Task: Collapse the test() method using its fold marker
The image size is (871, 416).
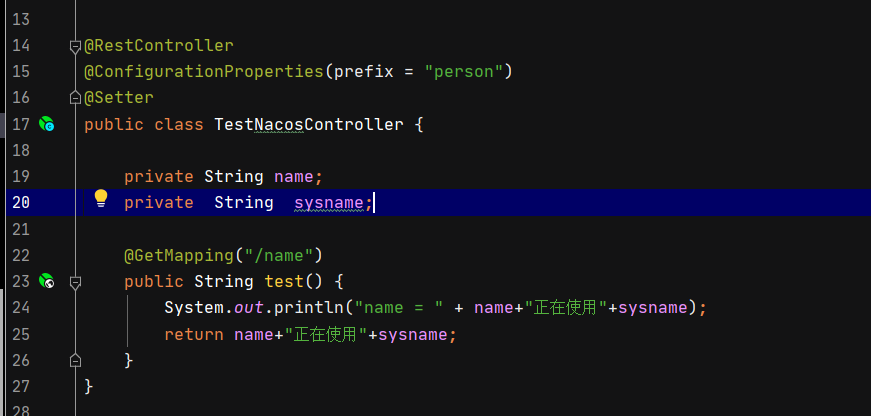Action: click(x=74, y=282)
